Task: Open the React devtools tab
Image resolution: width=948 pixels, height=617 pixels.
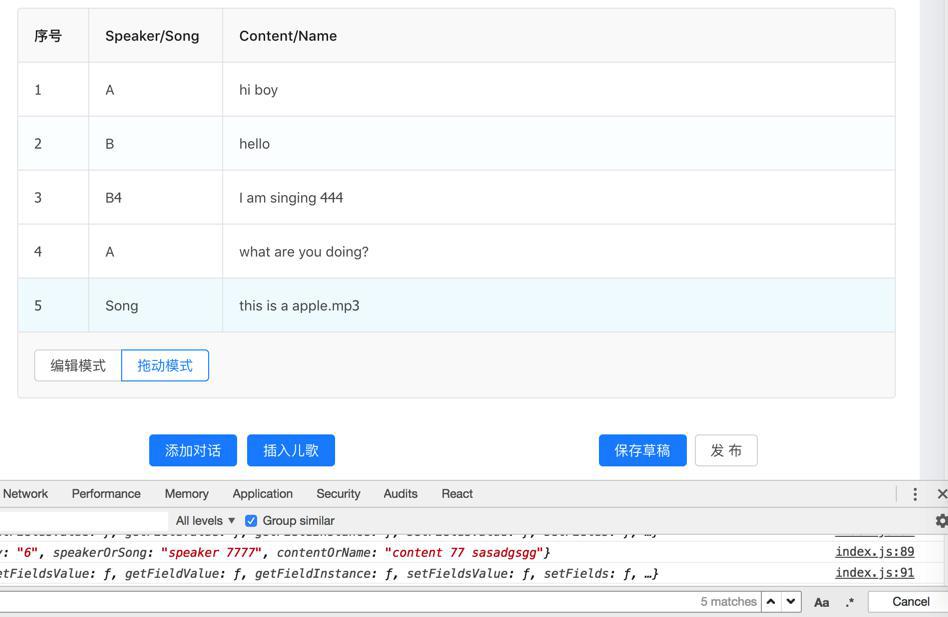Action: (x=457, y=494)
